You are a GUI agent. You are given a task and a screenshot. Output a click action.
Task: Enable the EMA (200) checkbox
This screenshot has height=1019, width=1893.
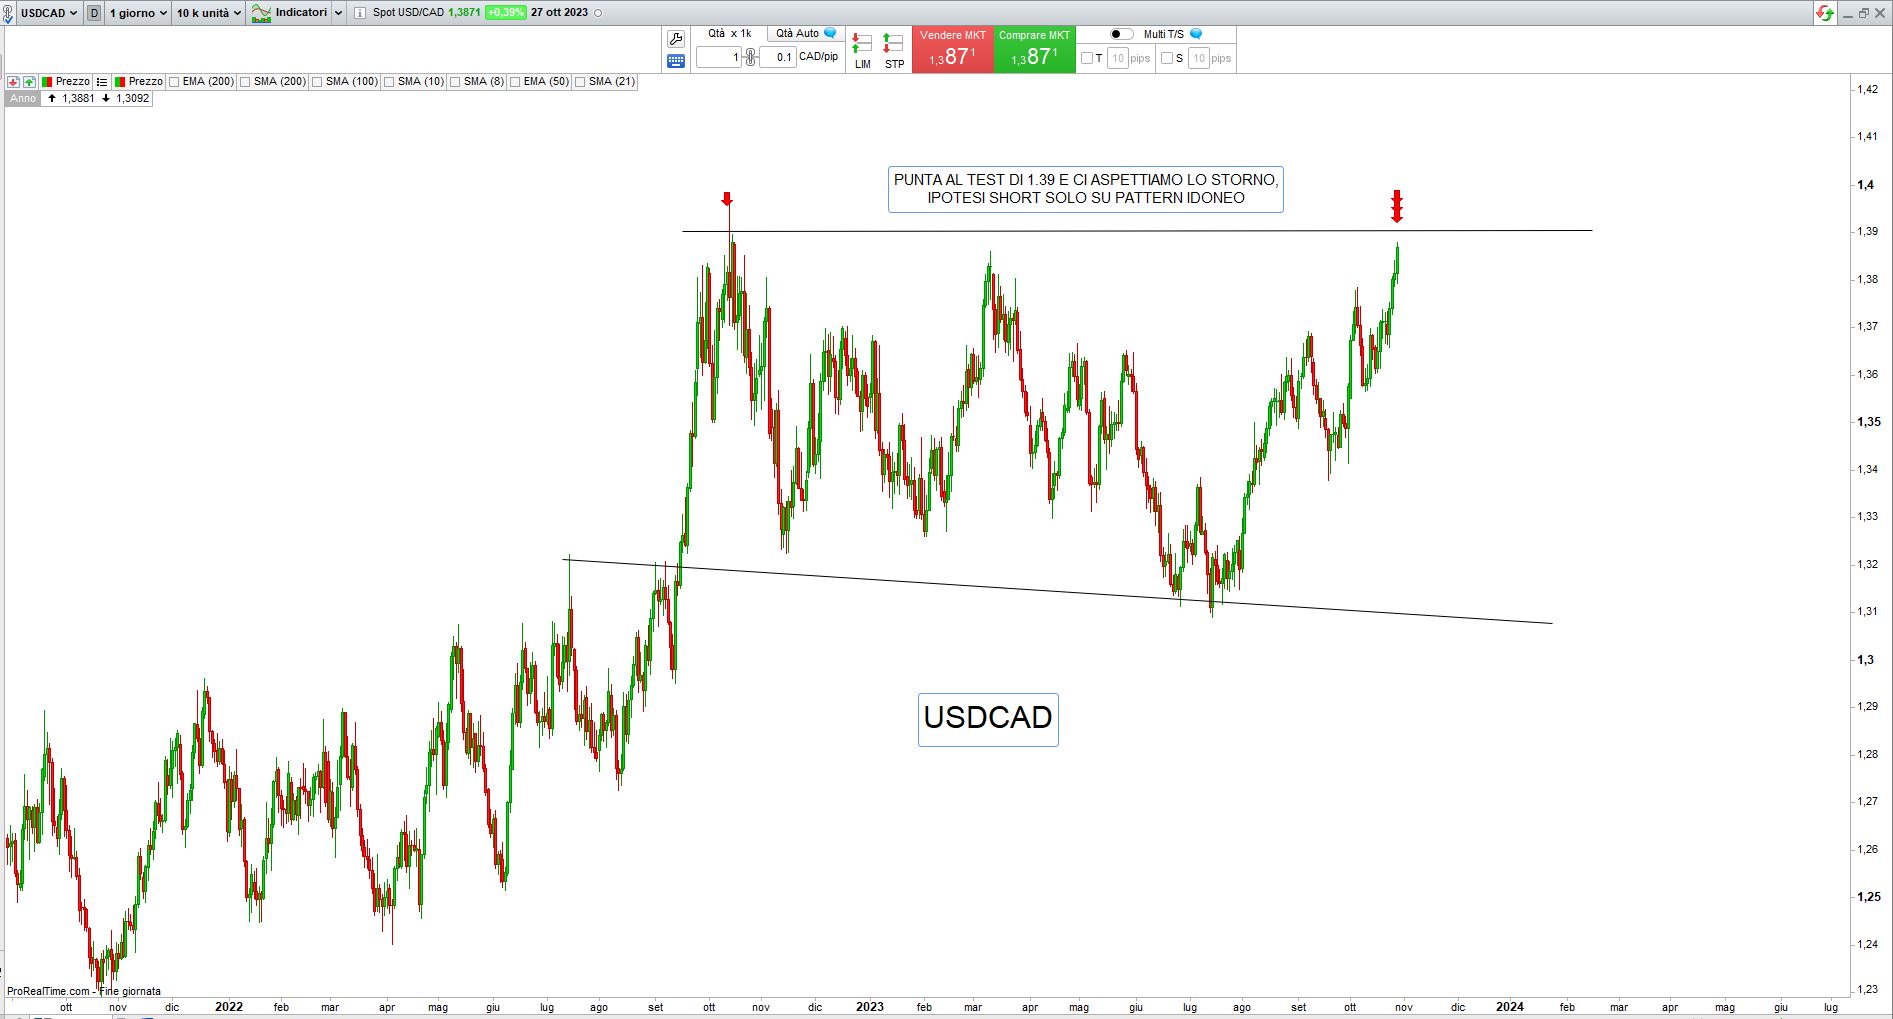(x=174, y=82)
